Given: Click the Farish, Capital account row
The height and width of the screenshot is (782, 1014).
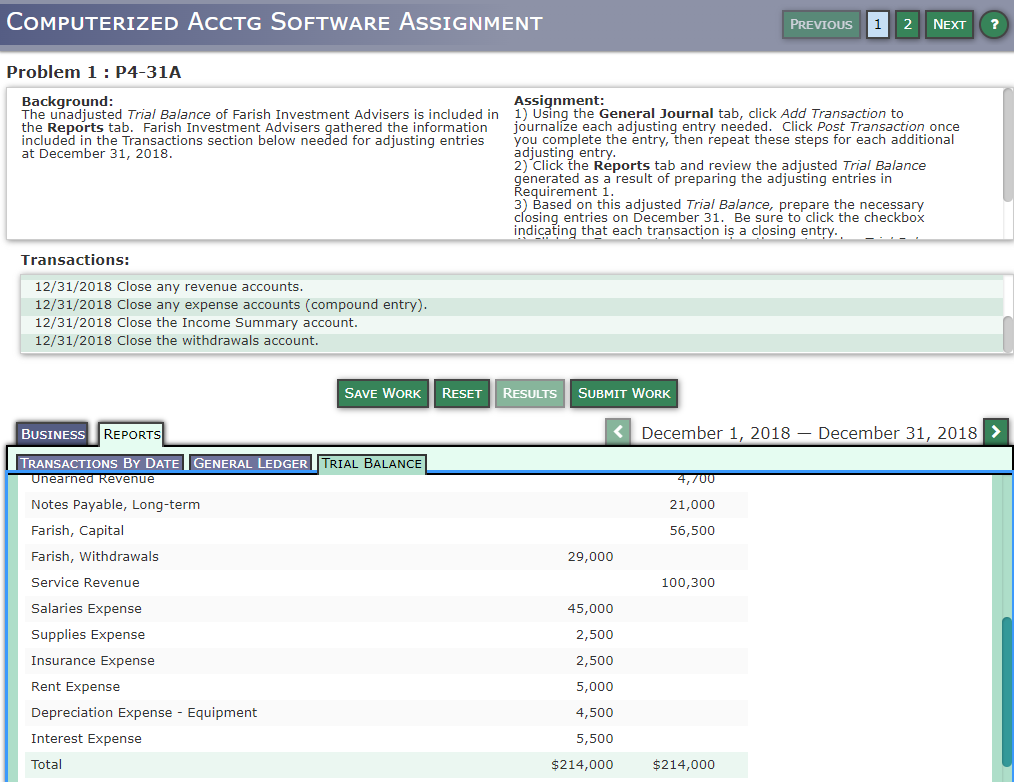Looking at the screenshot, I should point(386,530).
